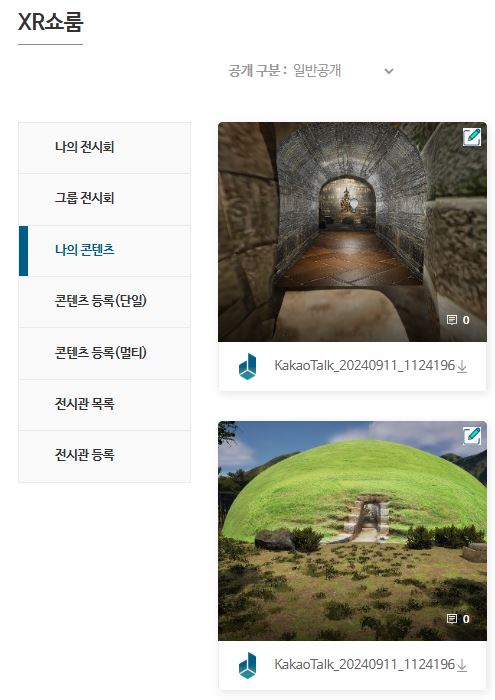Click comment count icon on tunnel image
Screen dimensions: 495x700
(x=452, y=320)
